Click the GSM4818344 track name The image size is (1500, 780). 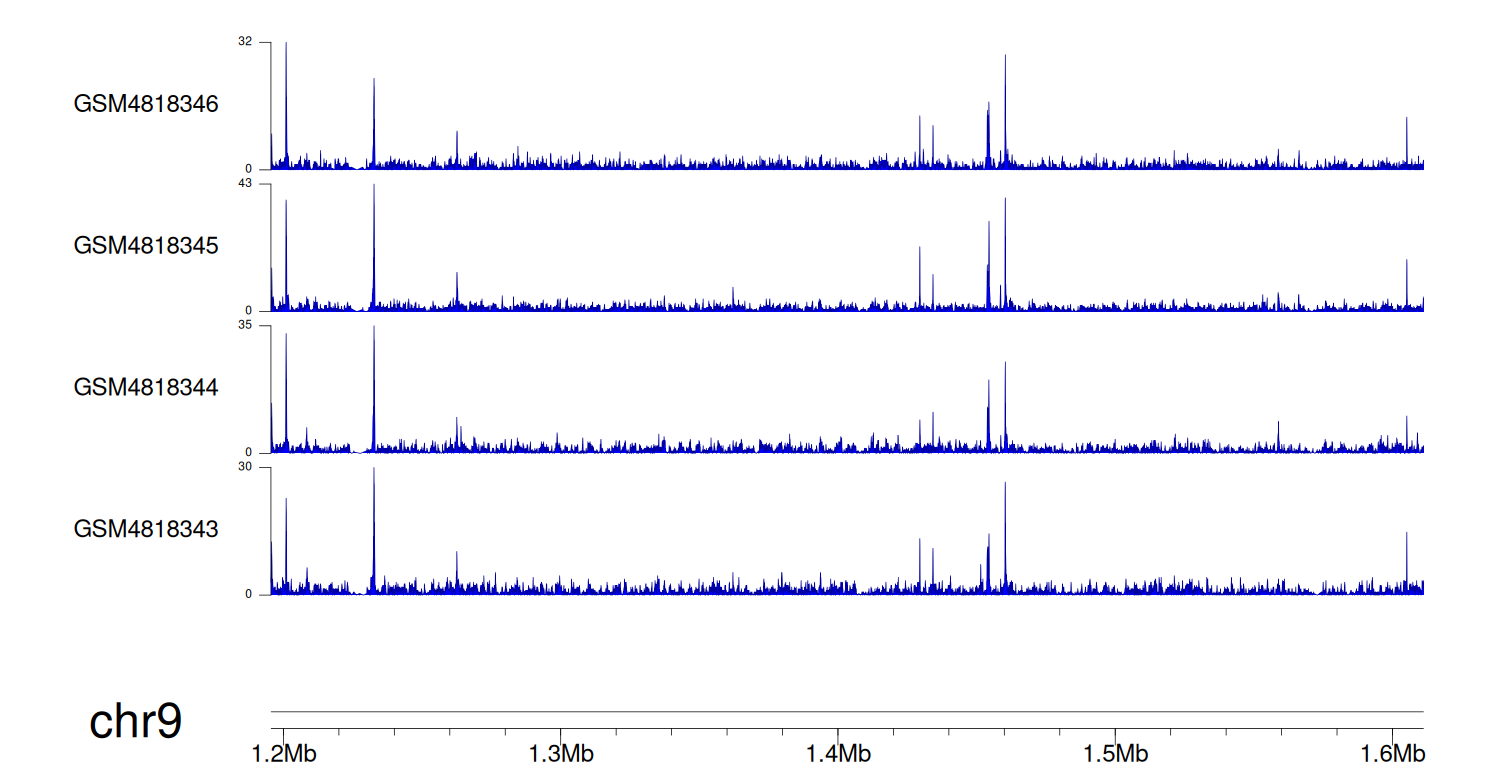[146, 386]
